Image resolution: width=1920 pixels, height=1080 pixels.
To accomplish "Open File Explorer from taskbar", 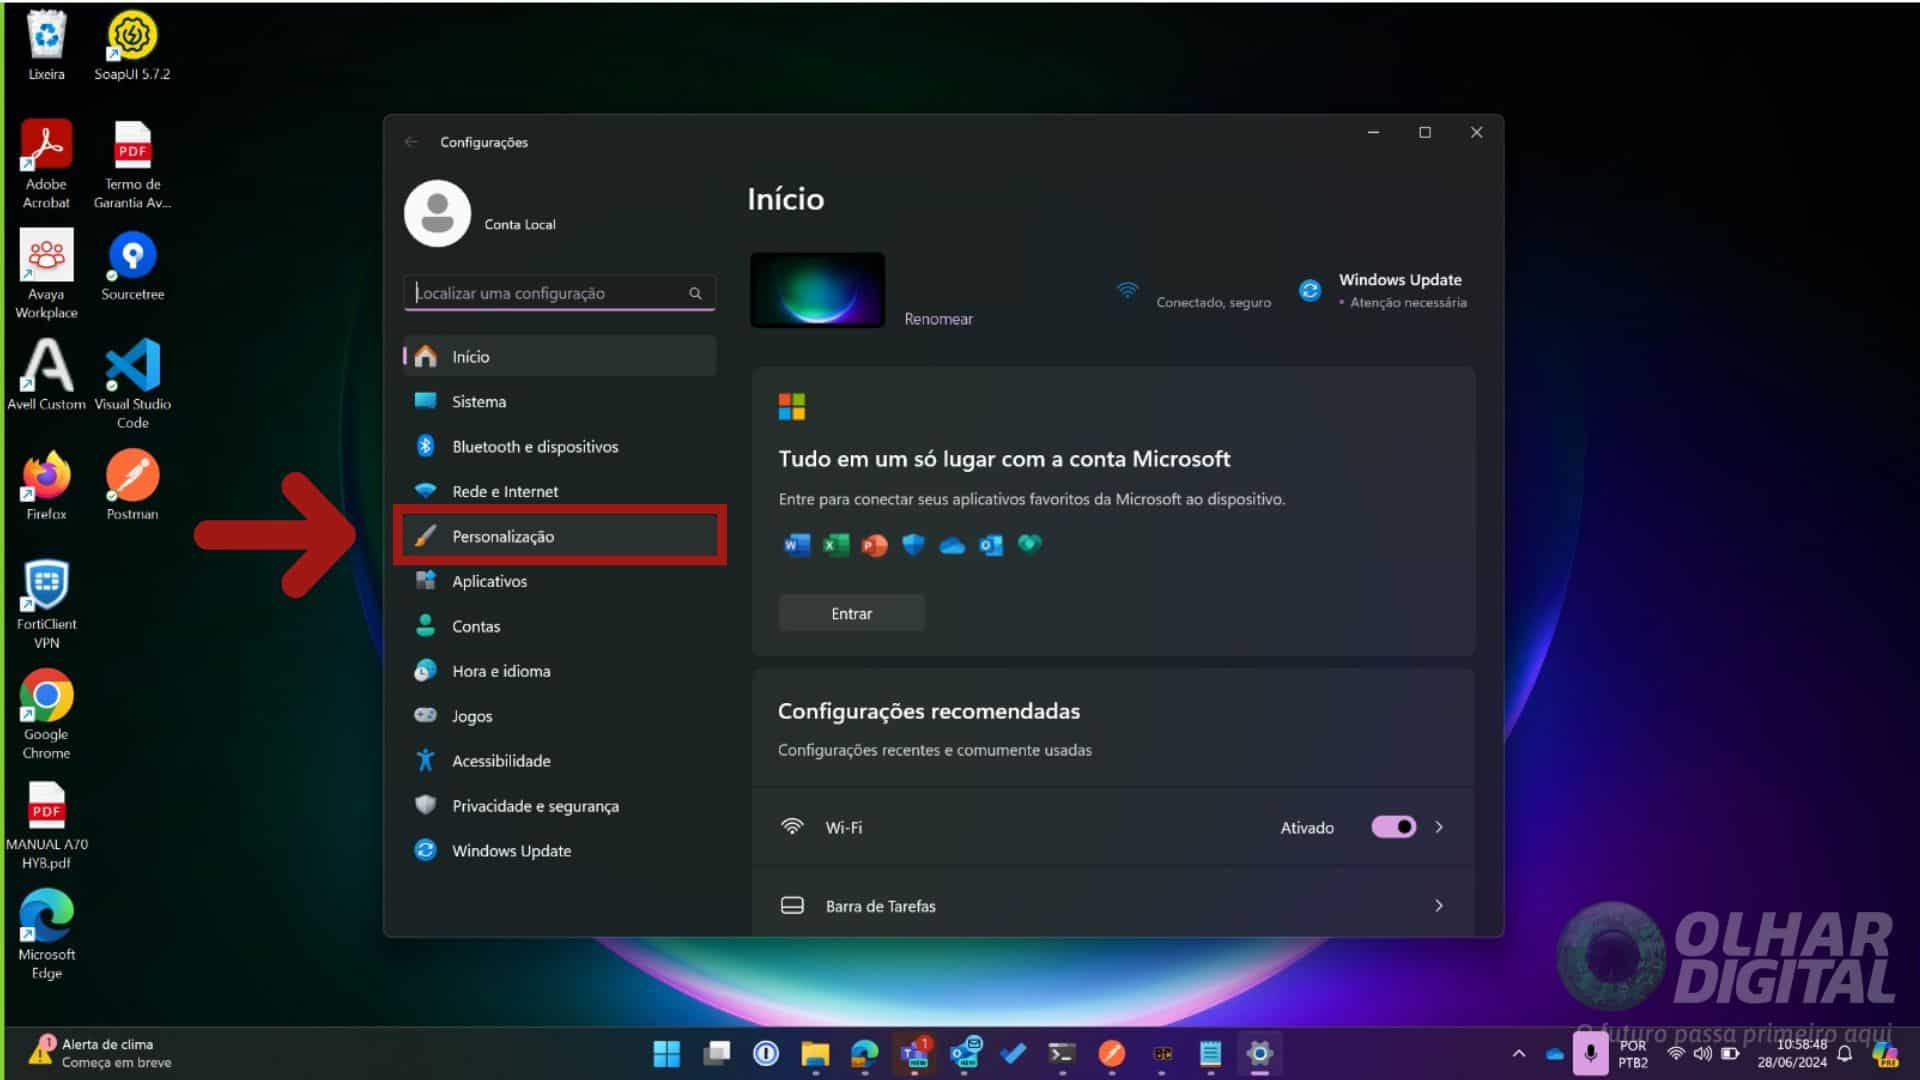I will (x=815, y=1053).
